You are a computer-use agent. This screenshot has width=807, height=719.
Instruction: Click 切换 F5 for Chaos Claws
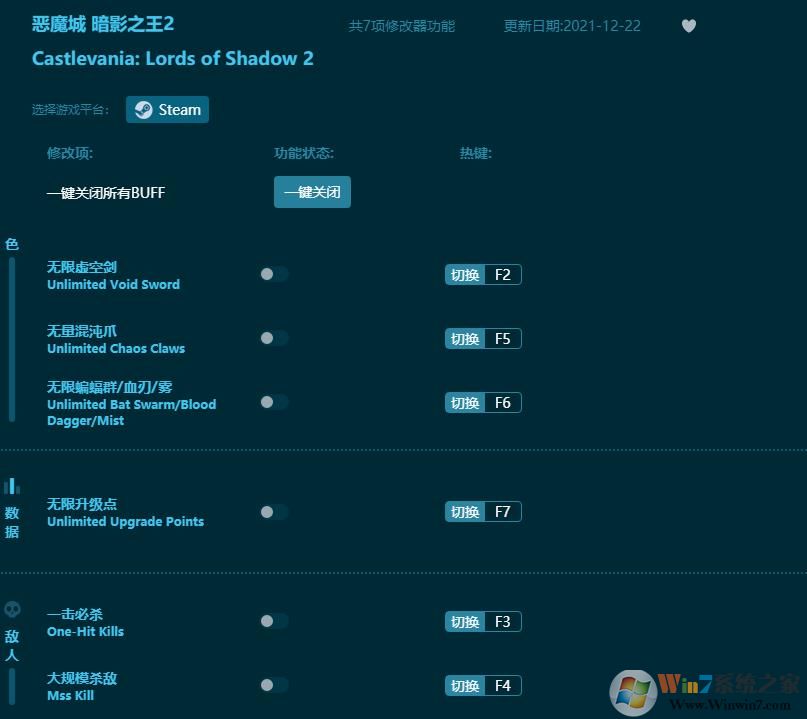(x=483, y=338)
